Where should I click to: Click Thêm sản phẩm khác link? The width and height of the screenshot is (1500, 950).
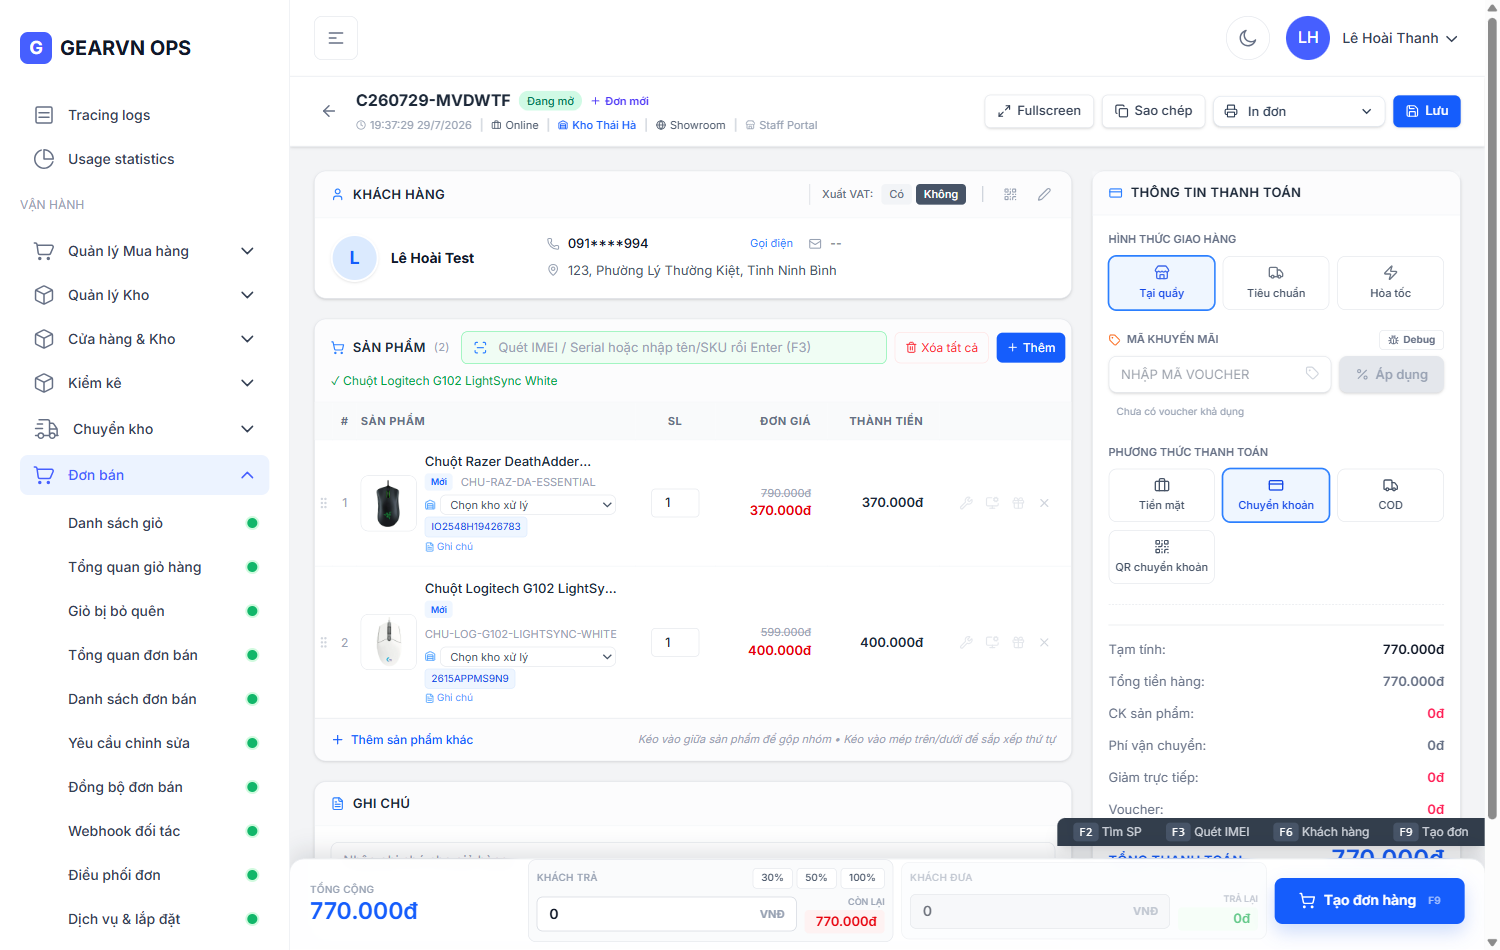[x=412, y=740]
